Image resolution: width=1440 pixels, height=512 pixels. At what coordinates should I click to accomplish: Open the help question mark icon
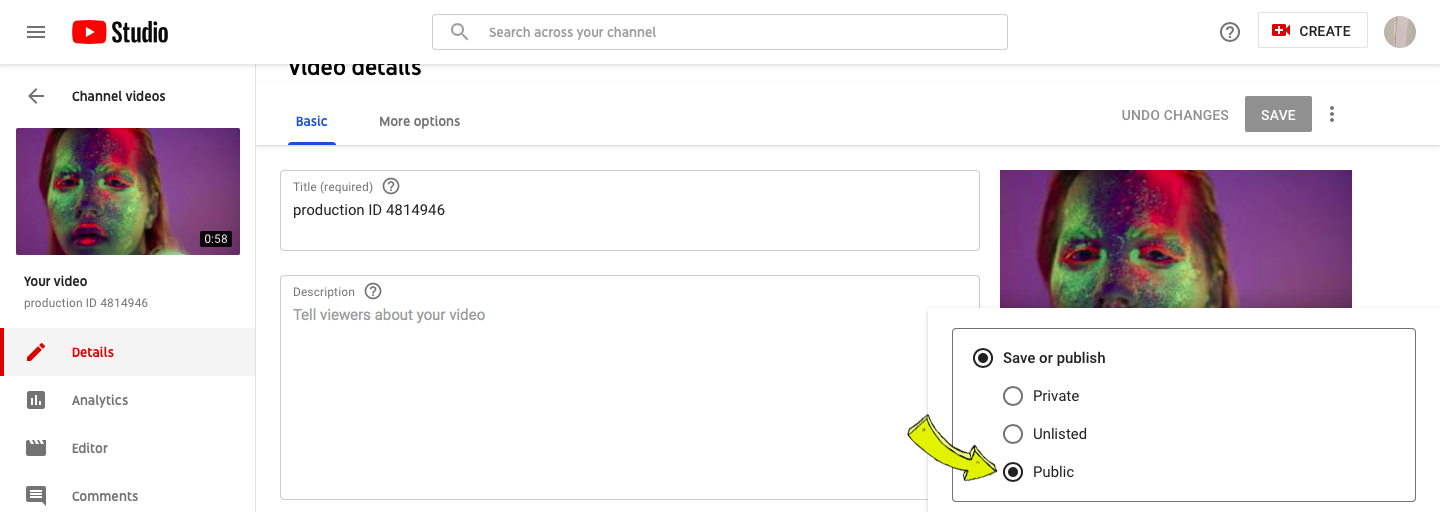[x=1230, y=32]
